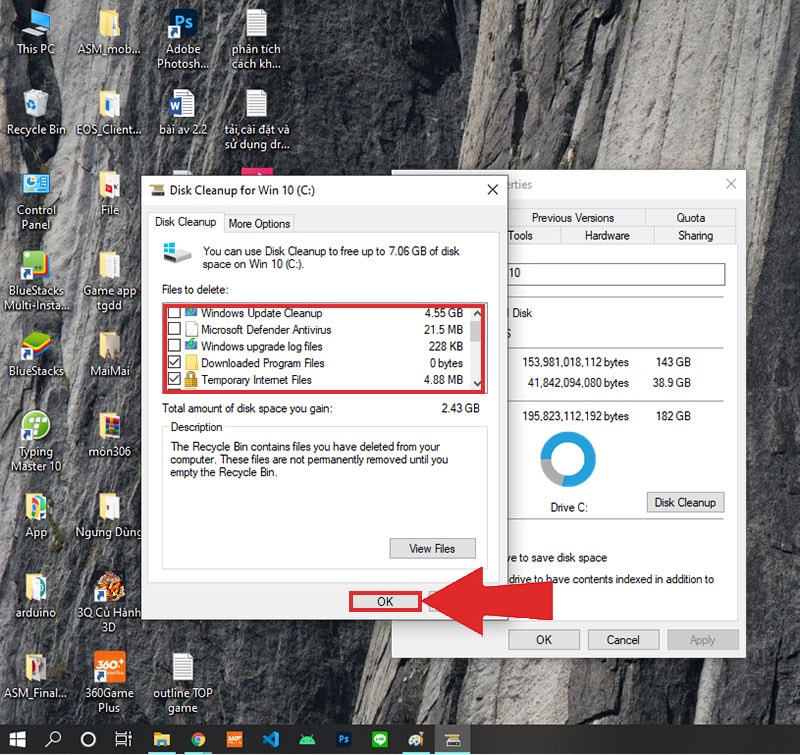Click the Photoshop icon on the taskbar
800x755 pixels.
coord(344,740)
